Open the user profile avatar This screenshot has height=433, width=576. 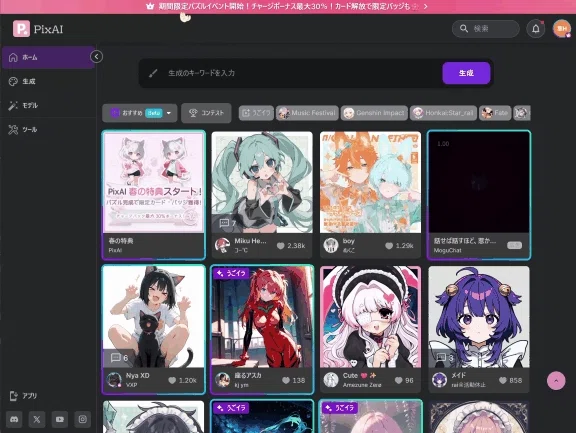[x=562, y=29]
